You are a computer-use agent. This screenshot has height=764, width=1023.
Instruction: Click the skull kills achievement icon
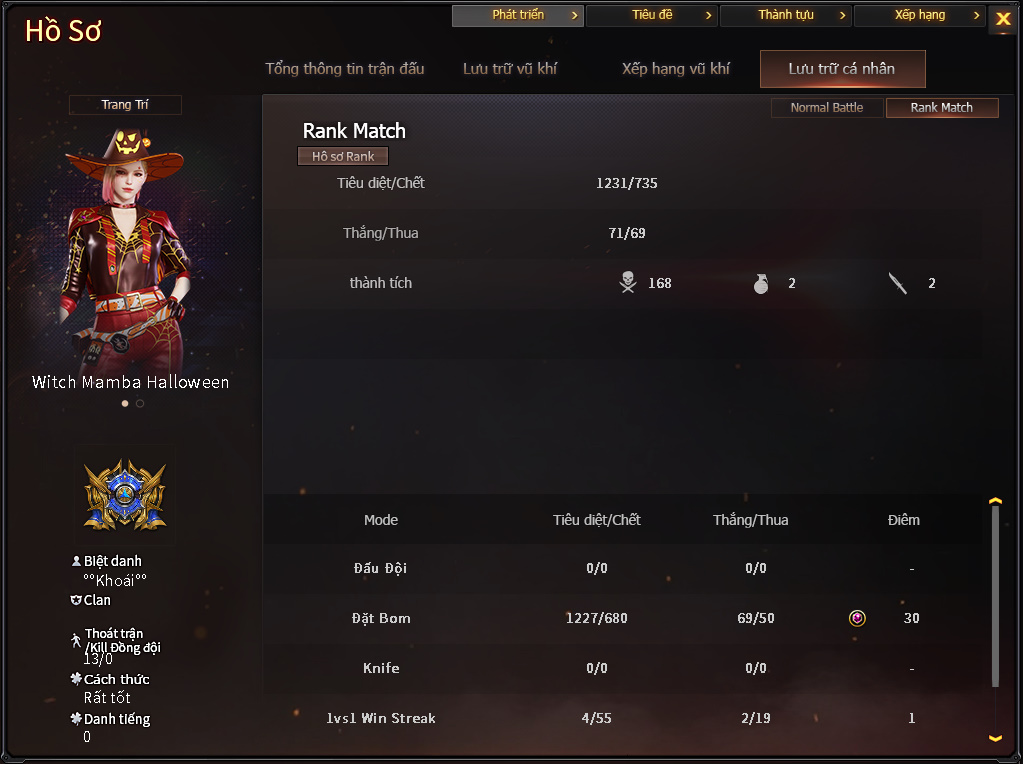(628, 283)
